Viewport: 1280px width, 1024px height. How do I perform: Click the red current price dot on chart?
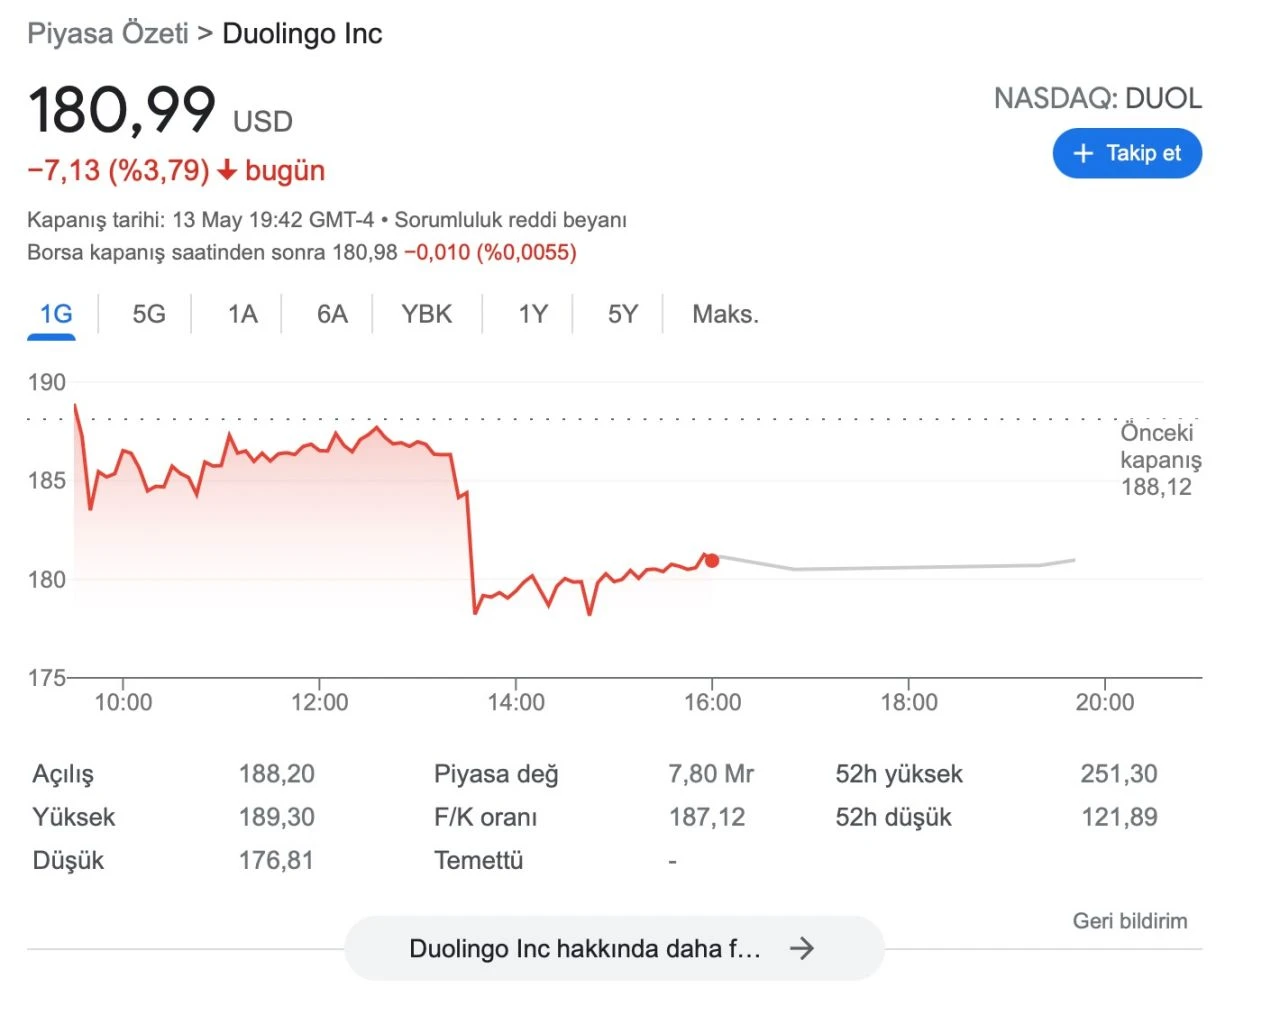712,560
